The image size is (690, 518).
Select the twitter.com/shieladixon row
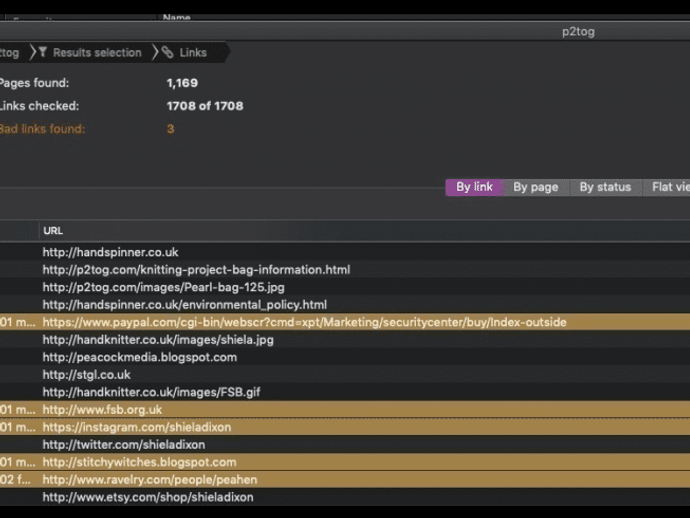tap(345, 445)
